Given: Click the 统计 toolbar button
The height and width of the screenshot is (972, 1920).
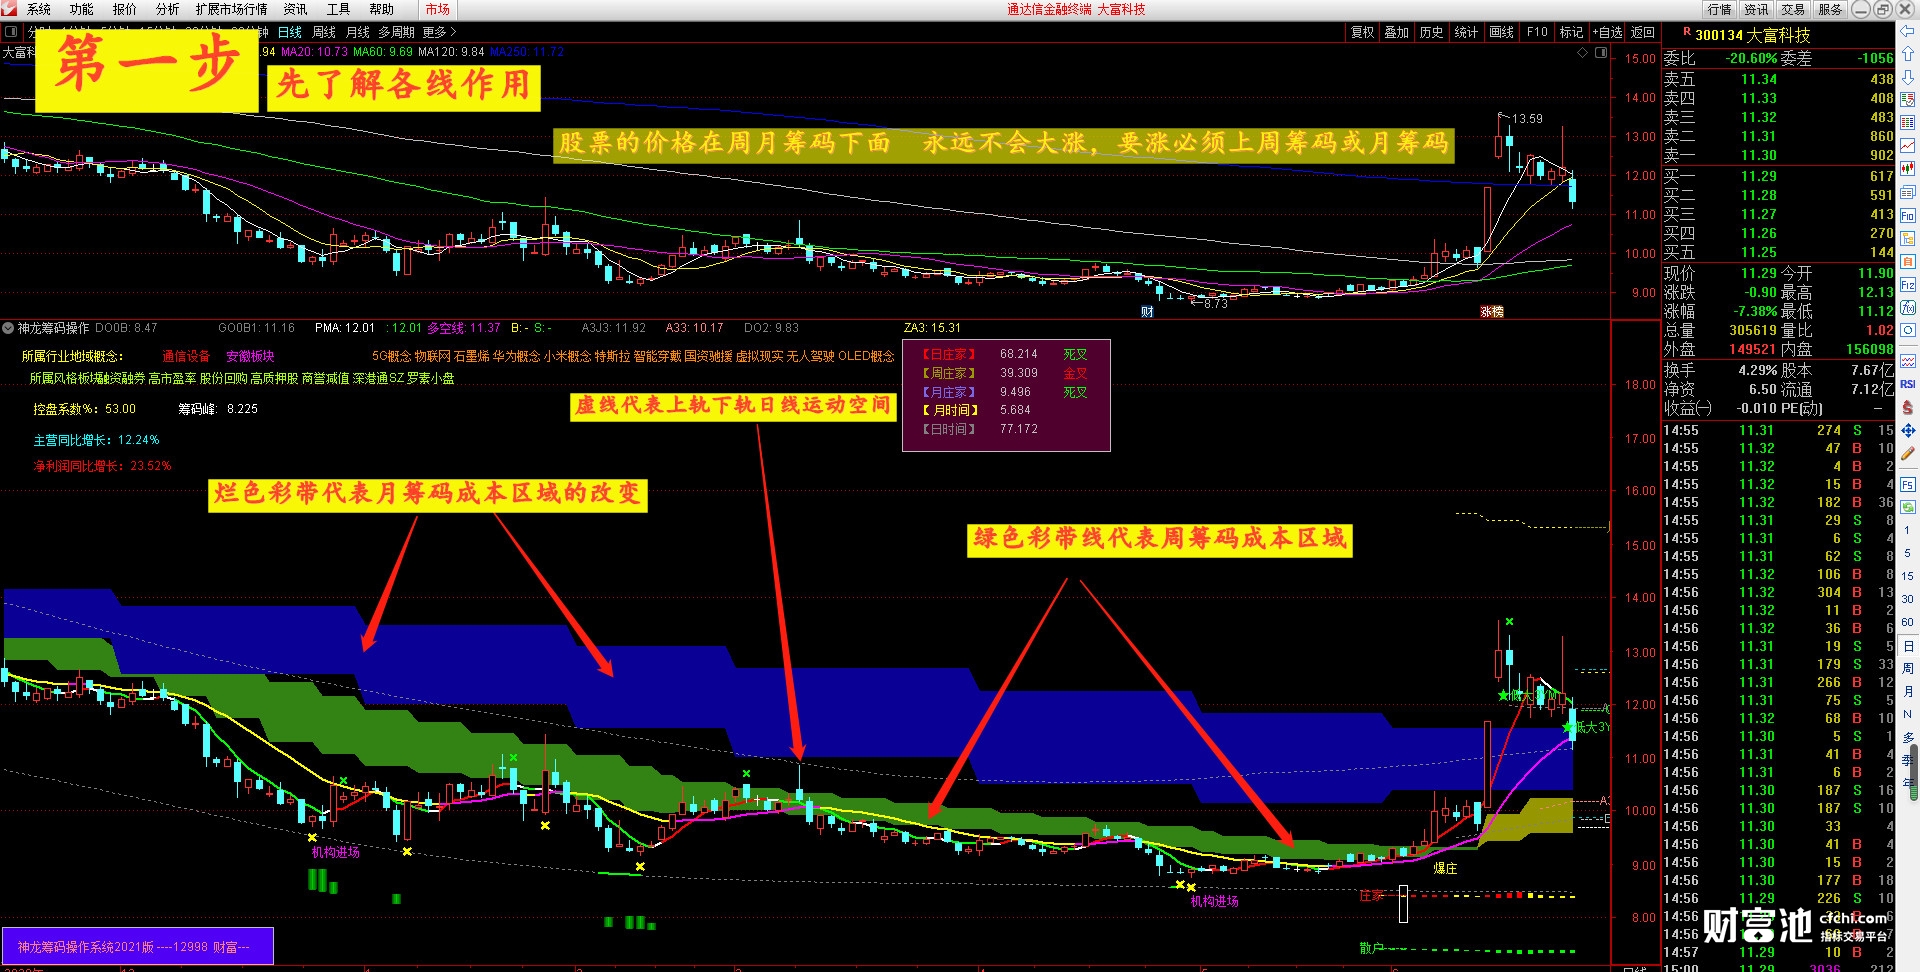Looking at the screenshot, I should click(x=1466, y=32).
